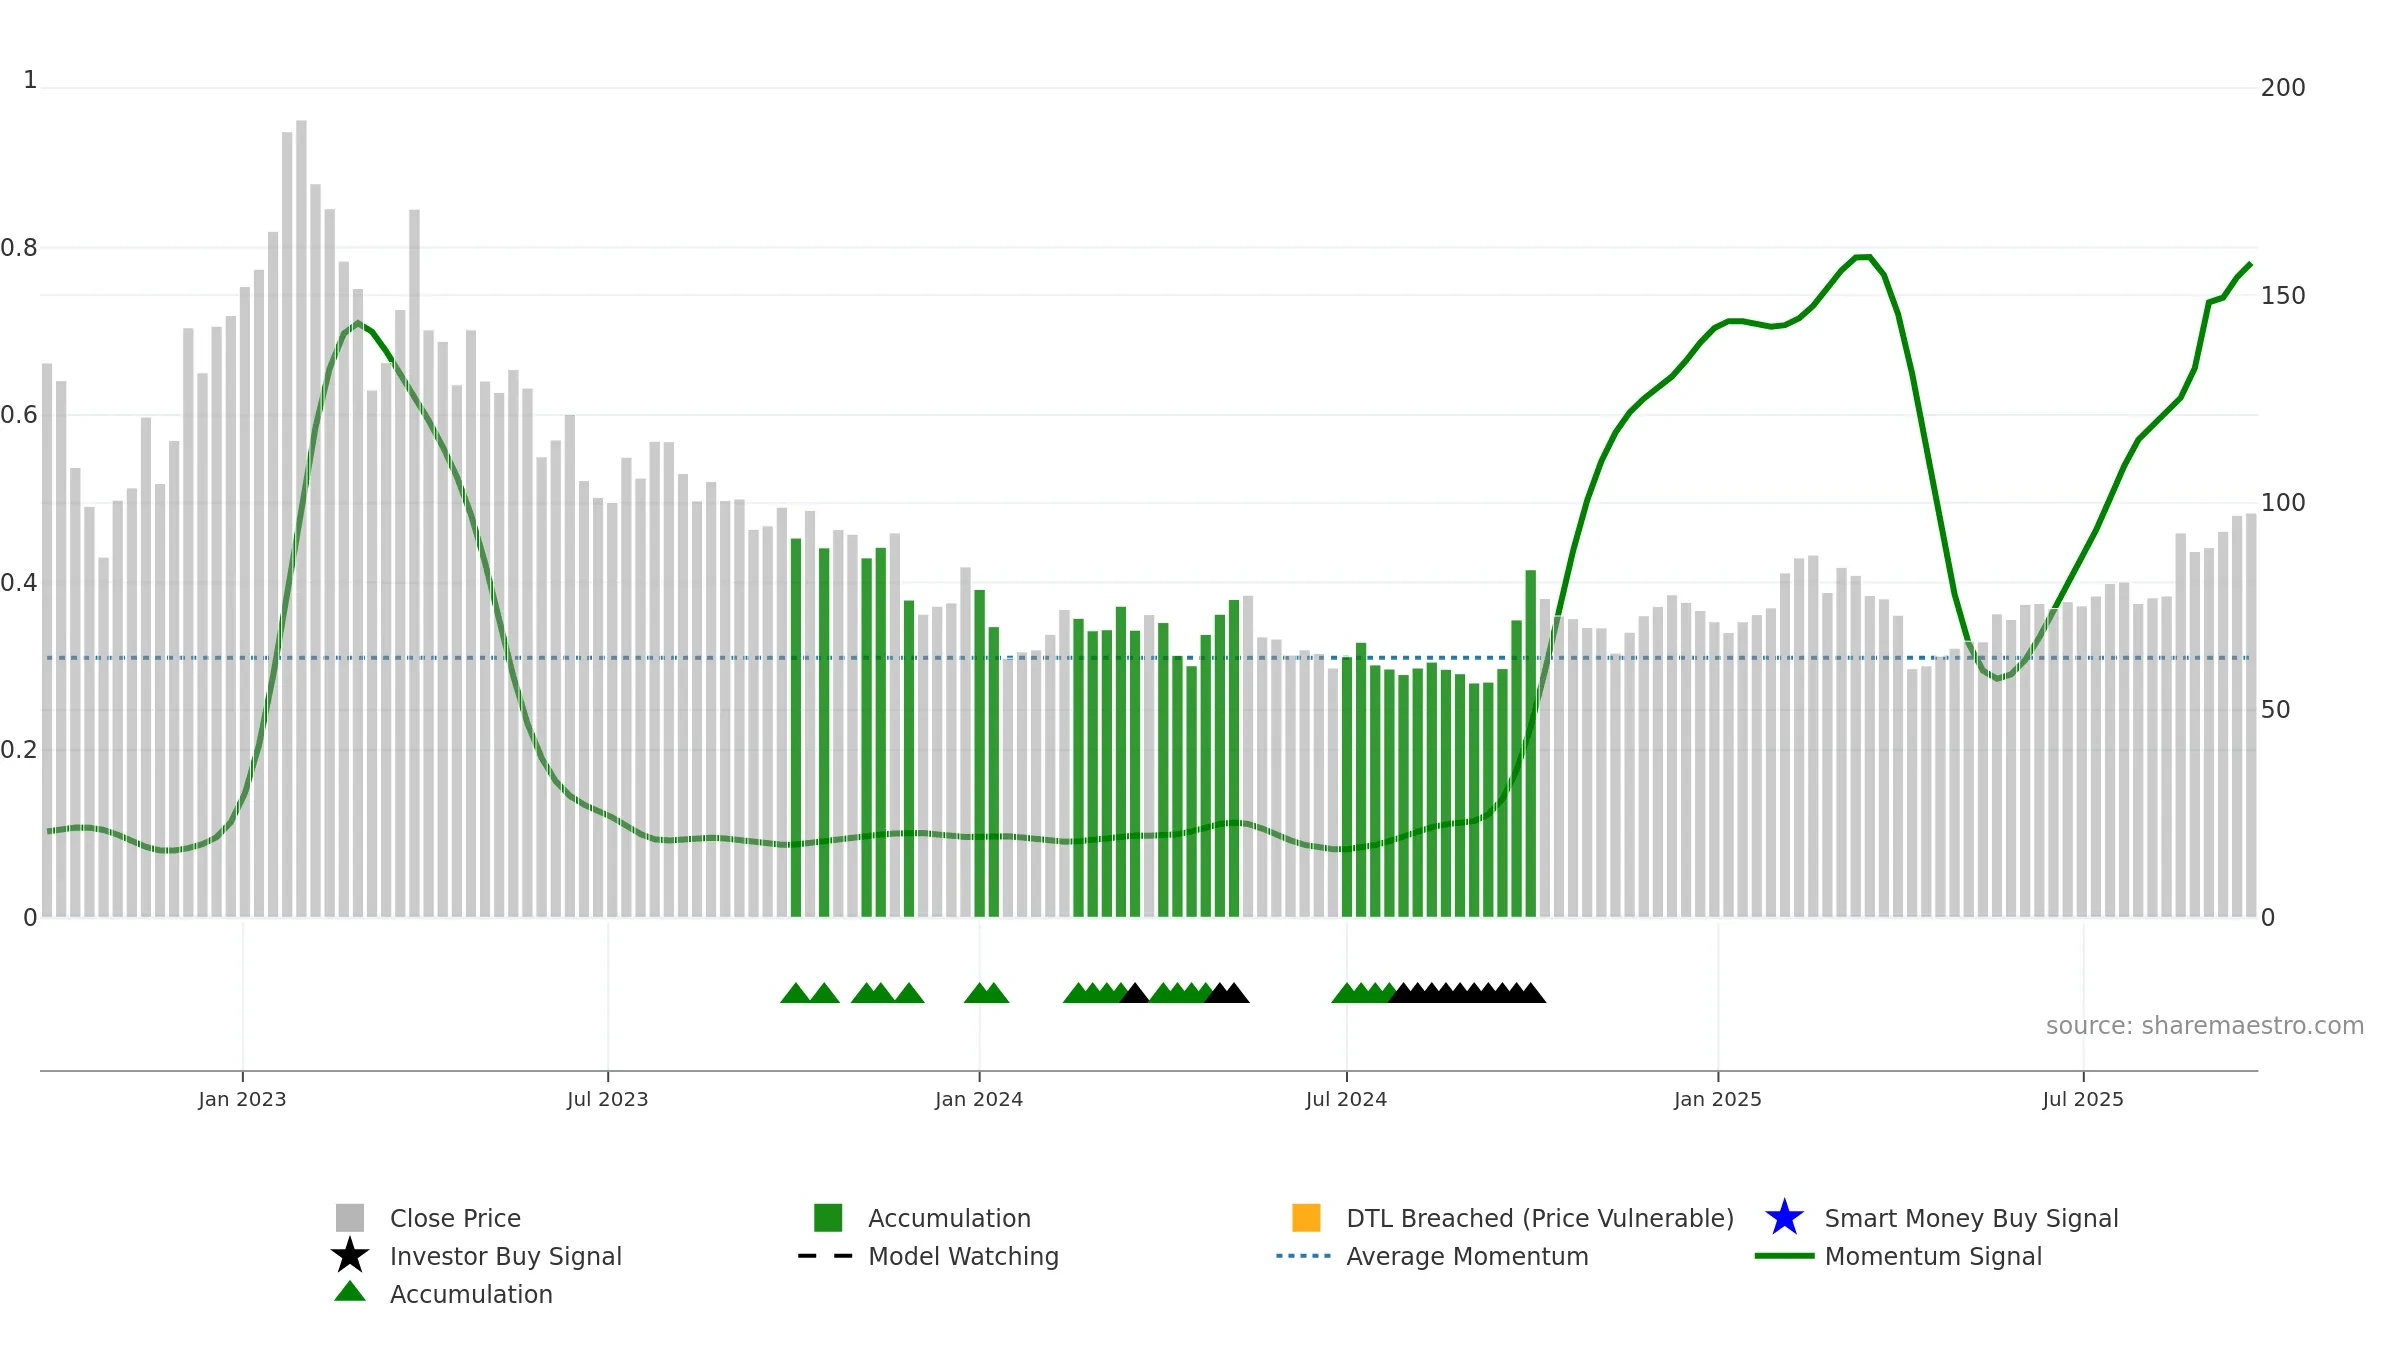Screen dimensions: 2400x1350
Task: Click the Jul 2025 axis label
Action: [2083, 1099]
